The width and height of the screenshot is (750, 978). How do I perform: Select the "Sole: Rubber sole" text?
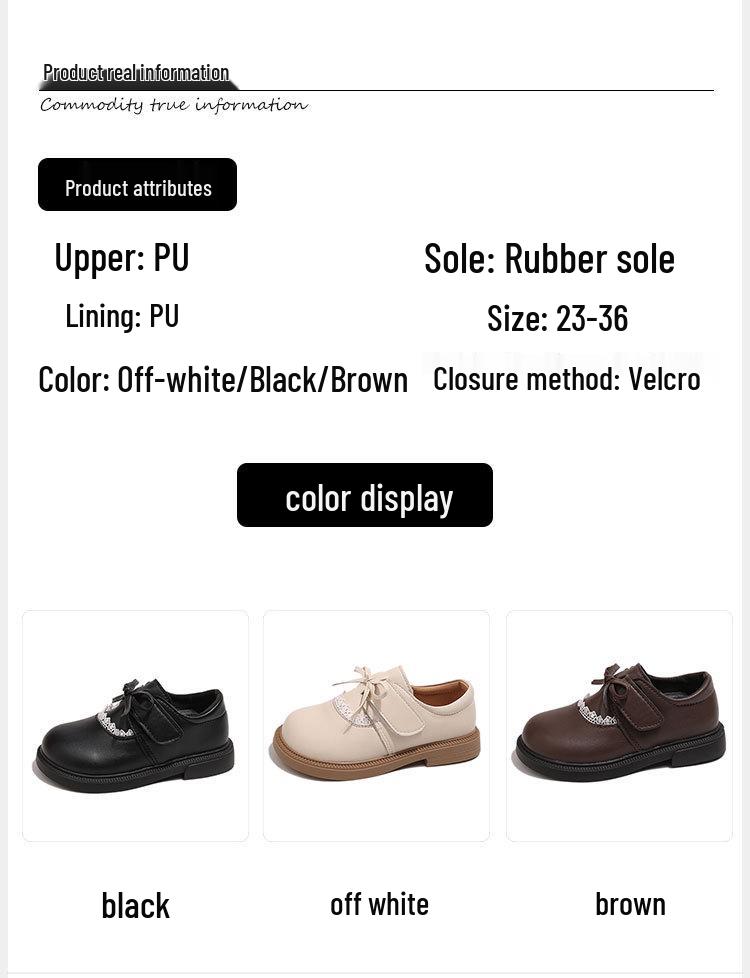click(549, 259)
